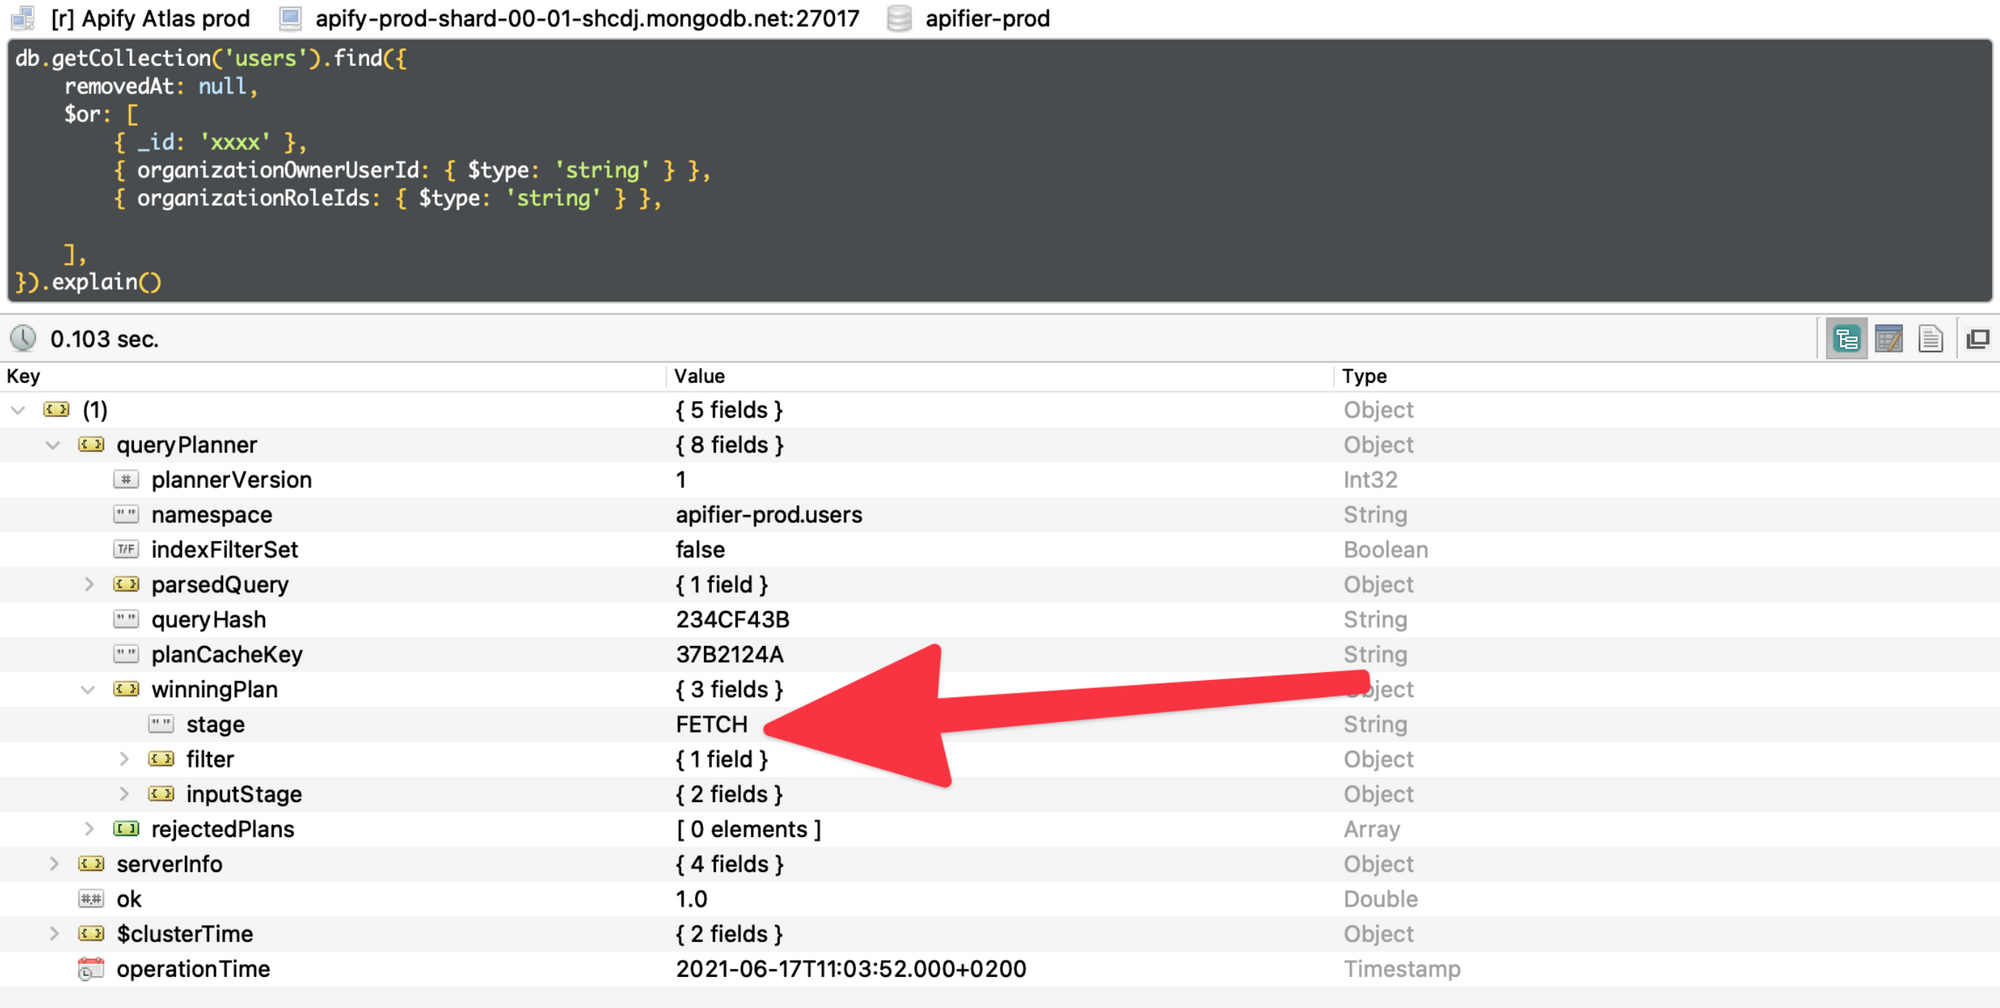Click the false value of indexFilterSet
2000x1008 pixels.
point(700,550)
